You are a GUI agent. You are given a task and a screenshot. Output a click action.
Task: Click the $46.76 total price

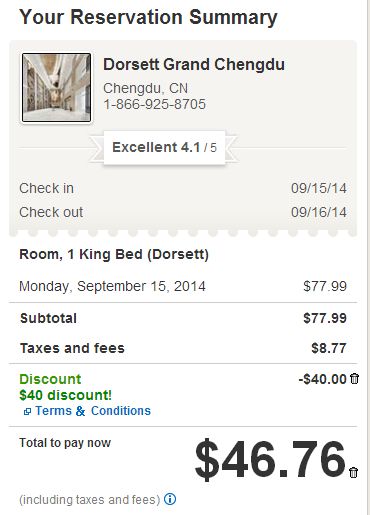click(270, 459)
